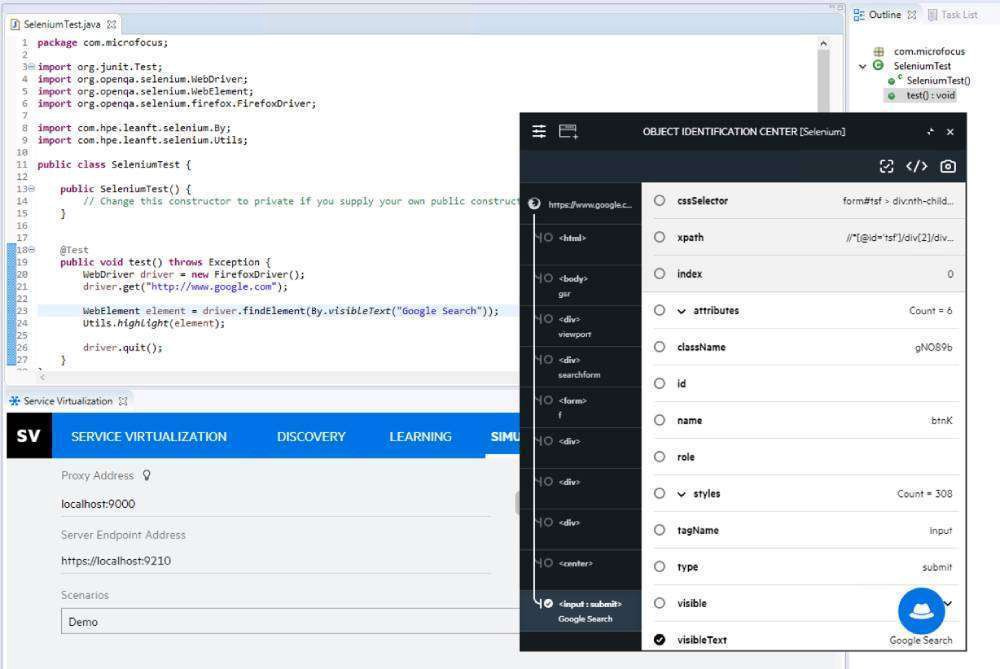Open the Object Identification Center settings sliders icon
Screen dimensions: 1000x669
[539, 131]
